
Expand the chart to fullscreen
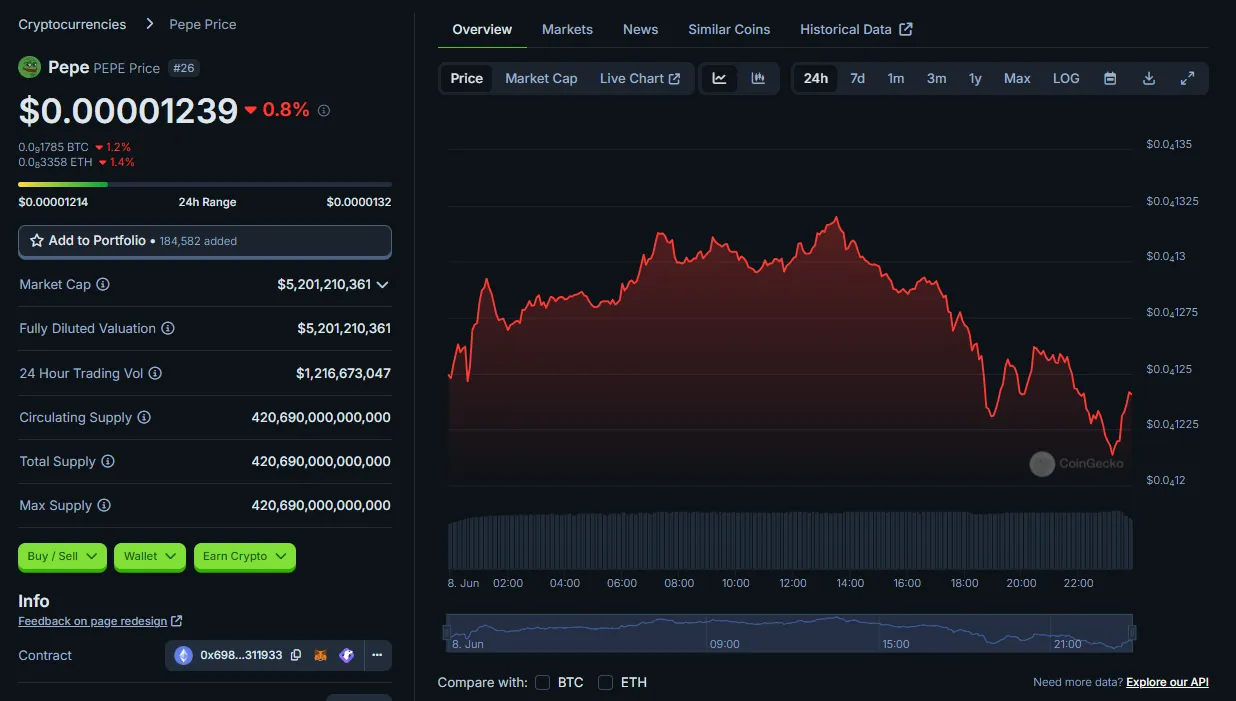pyautogui.click(x=1188, y=78)
